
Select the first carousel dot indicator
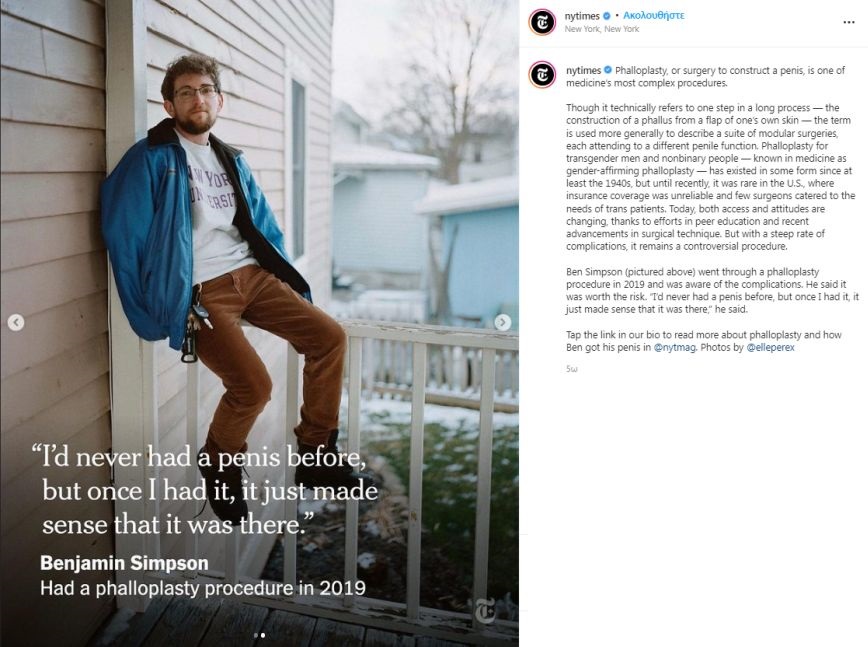tap(255, 634)
